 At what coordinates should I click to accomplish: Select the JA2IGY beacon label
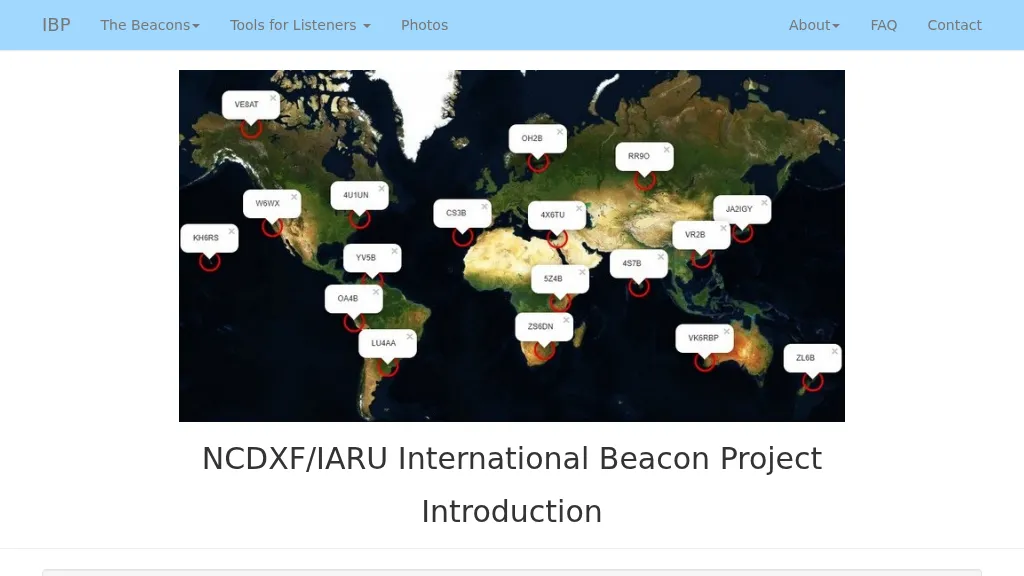739,209
